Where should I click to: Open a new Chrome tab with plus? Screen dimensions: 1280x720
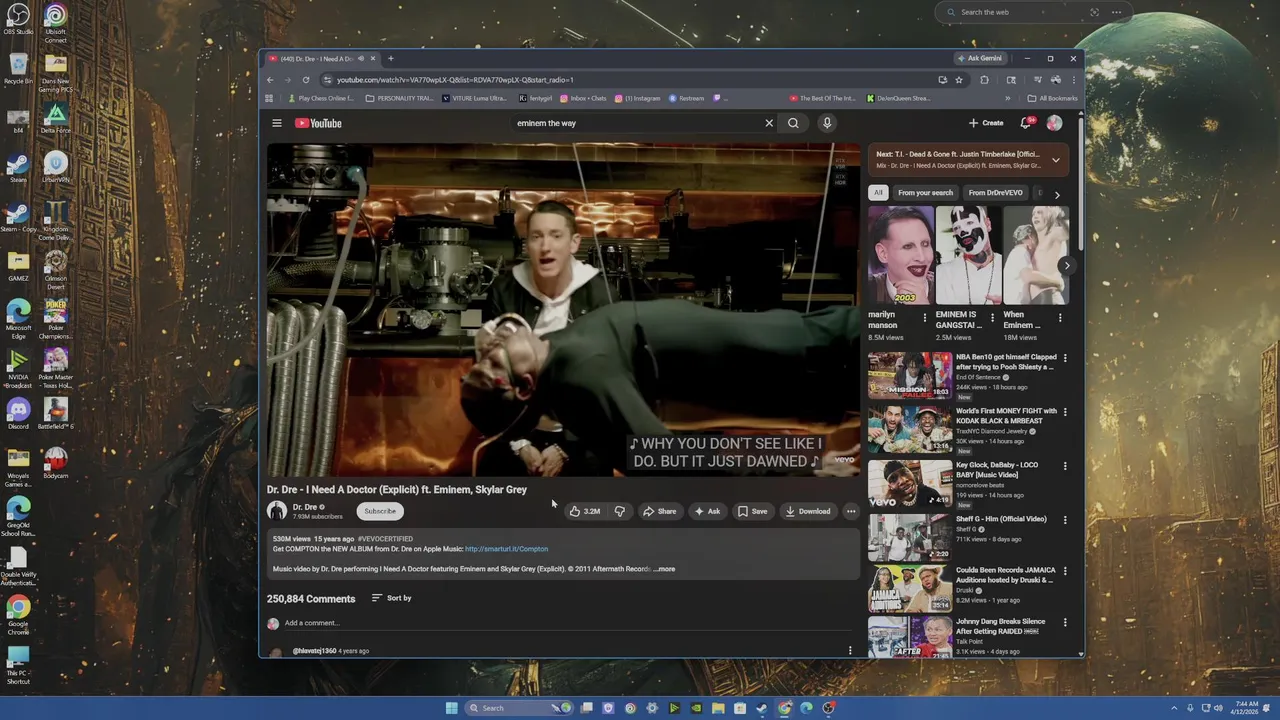391,58
